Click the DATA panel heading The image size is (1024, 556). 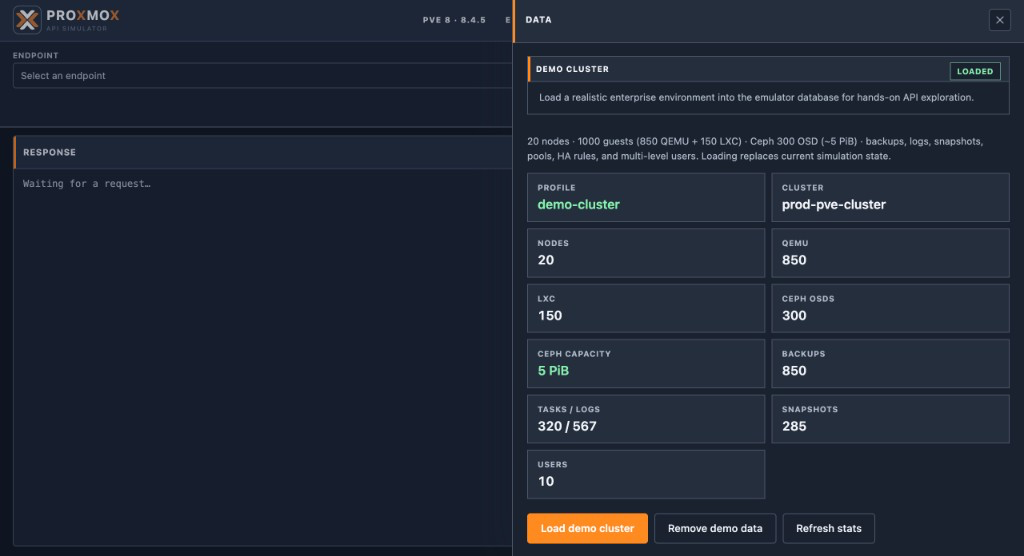[538, 20]
